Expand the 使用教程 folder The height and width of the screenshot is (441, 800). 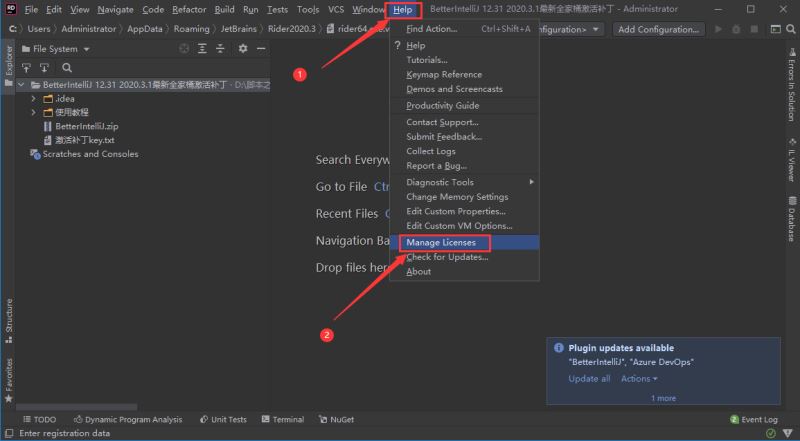click(x=34, y=112)
